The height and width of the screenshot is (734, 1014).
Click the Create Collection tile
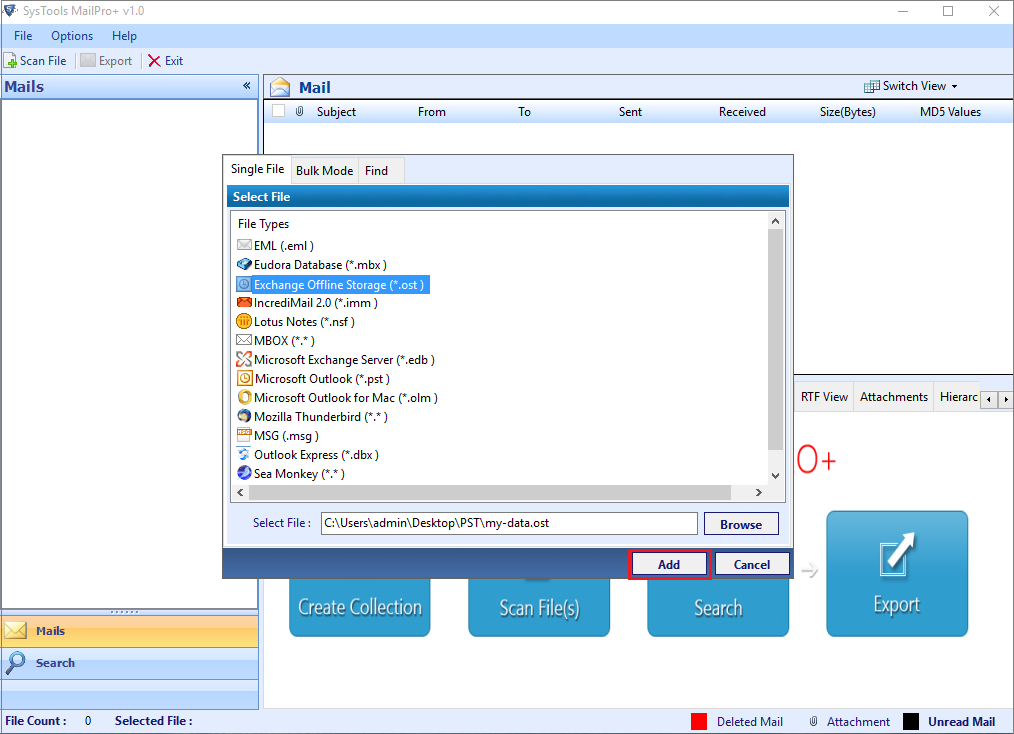pos(360,607)
